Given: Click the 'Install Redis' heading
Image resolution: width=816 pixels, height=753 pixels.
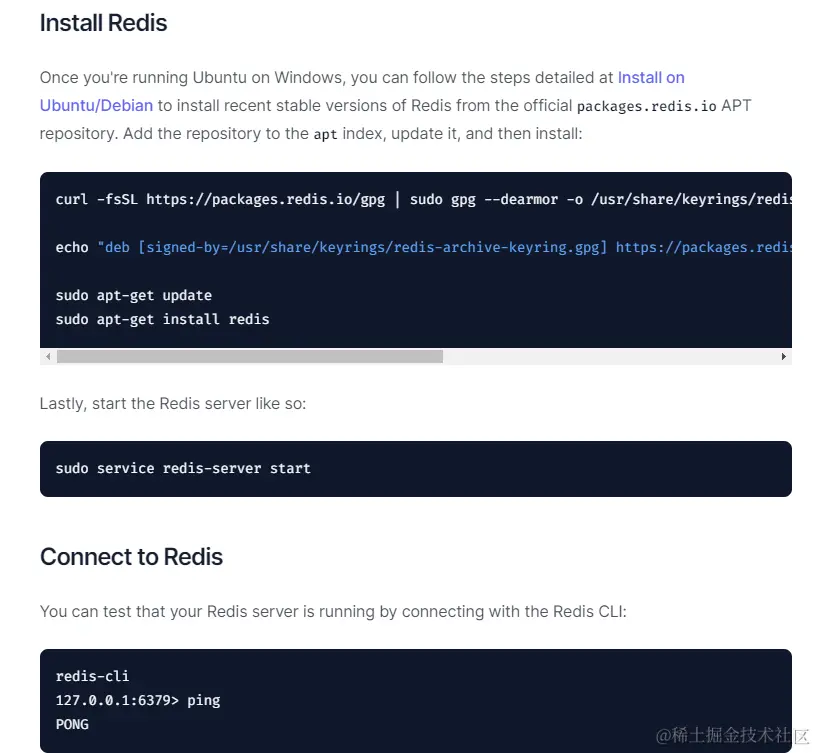Looking at the screenshot, I should 104,23.
